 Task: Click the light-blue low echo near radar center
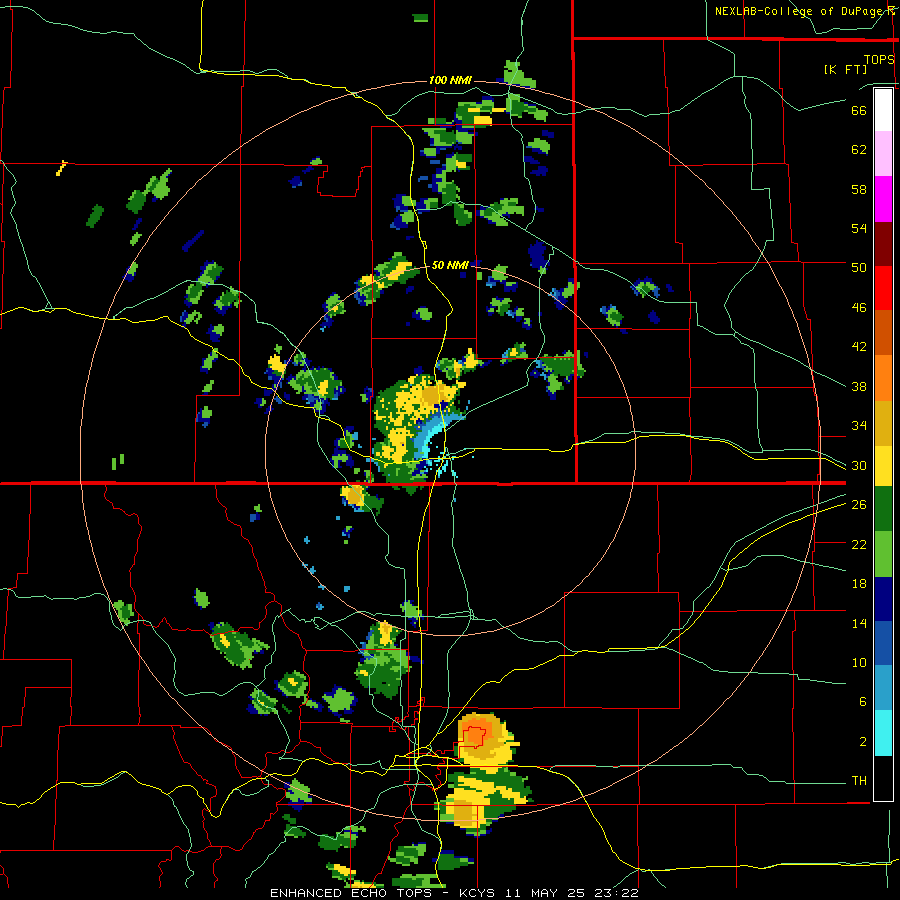[x=430, y=437]
